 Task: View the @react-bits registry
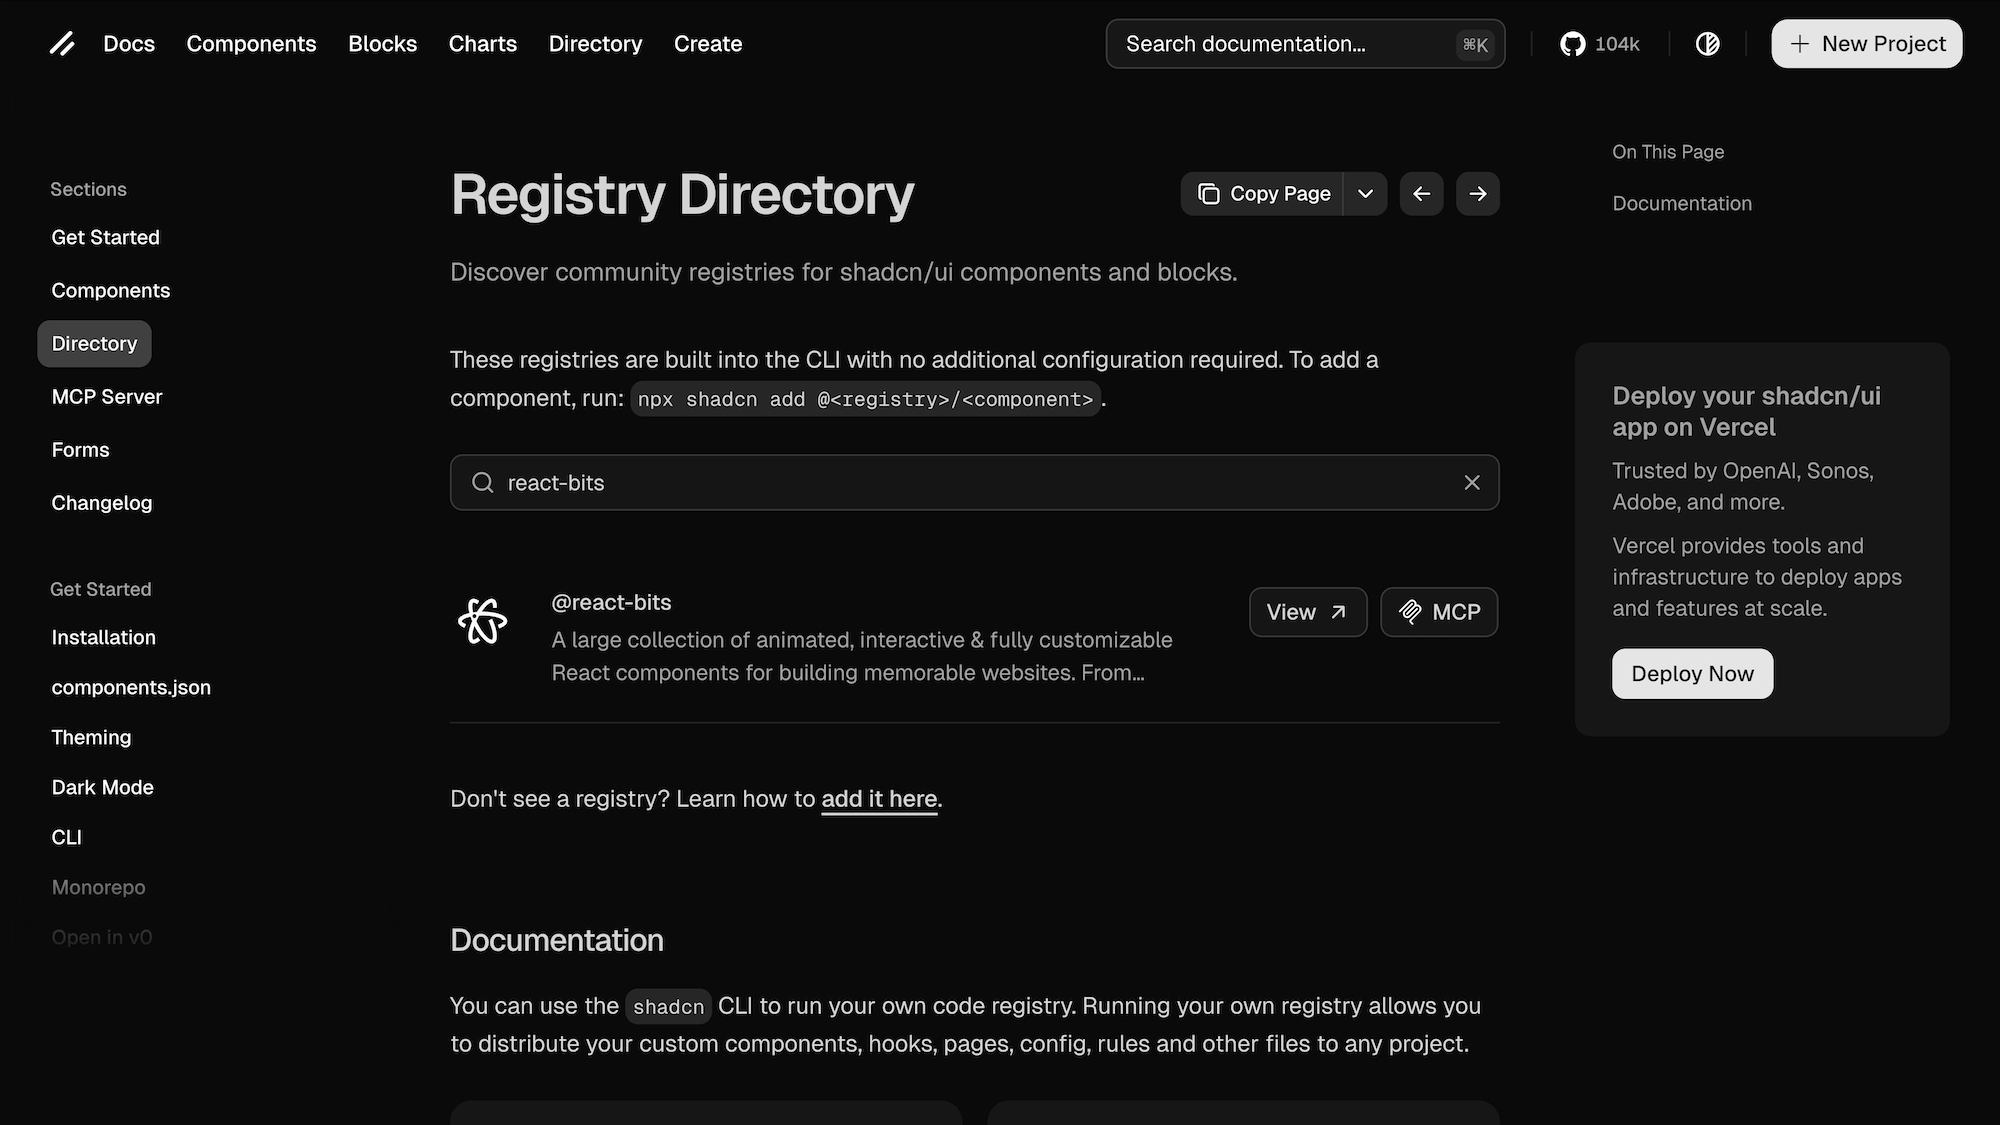[1307, 611]
